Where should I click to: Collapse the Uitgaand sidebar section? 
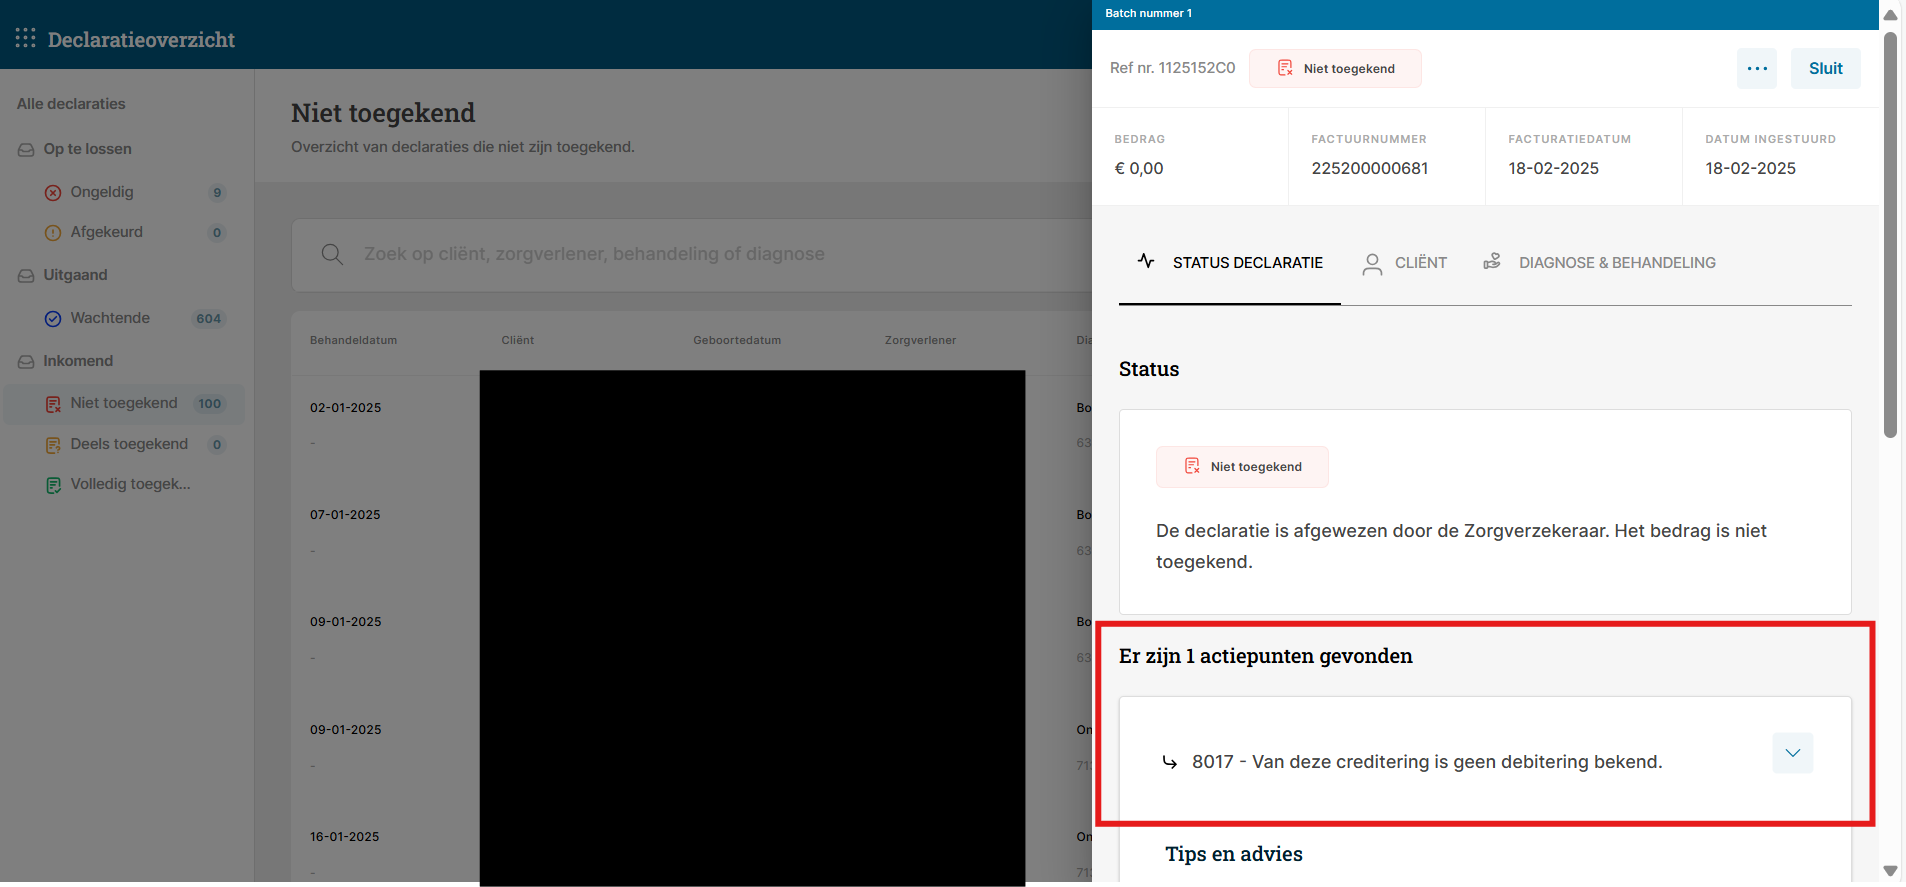(x=75, y=275)
